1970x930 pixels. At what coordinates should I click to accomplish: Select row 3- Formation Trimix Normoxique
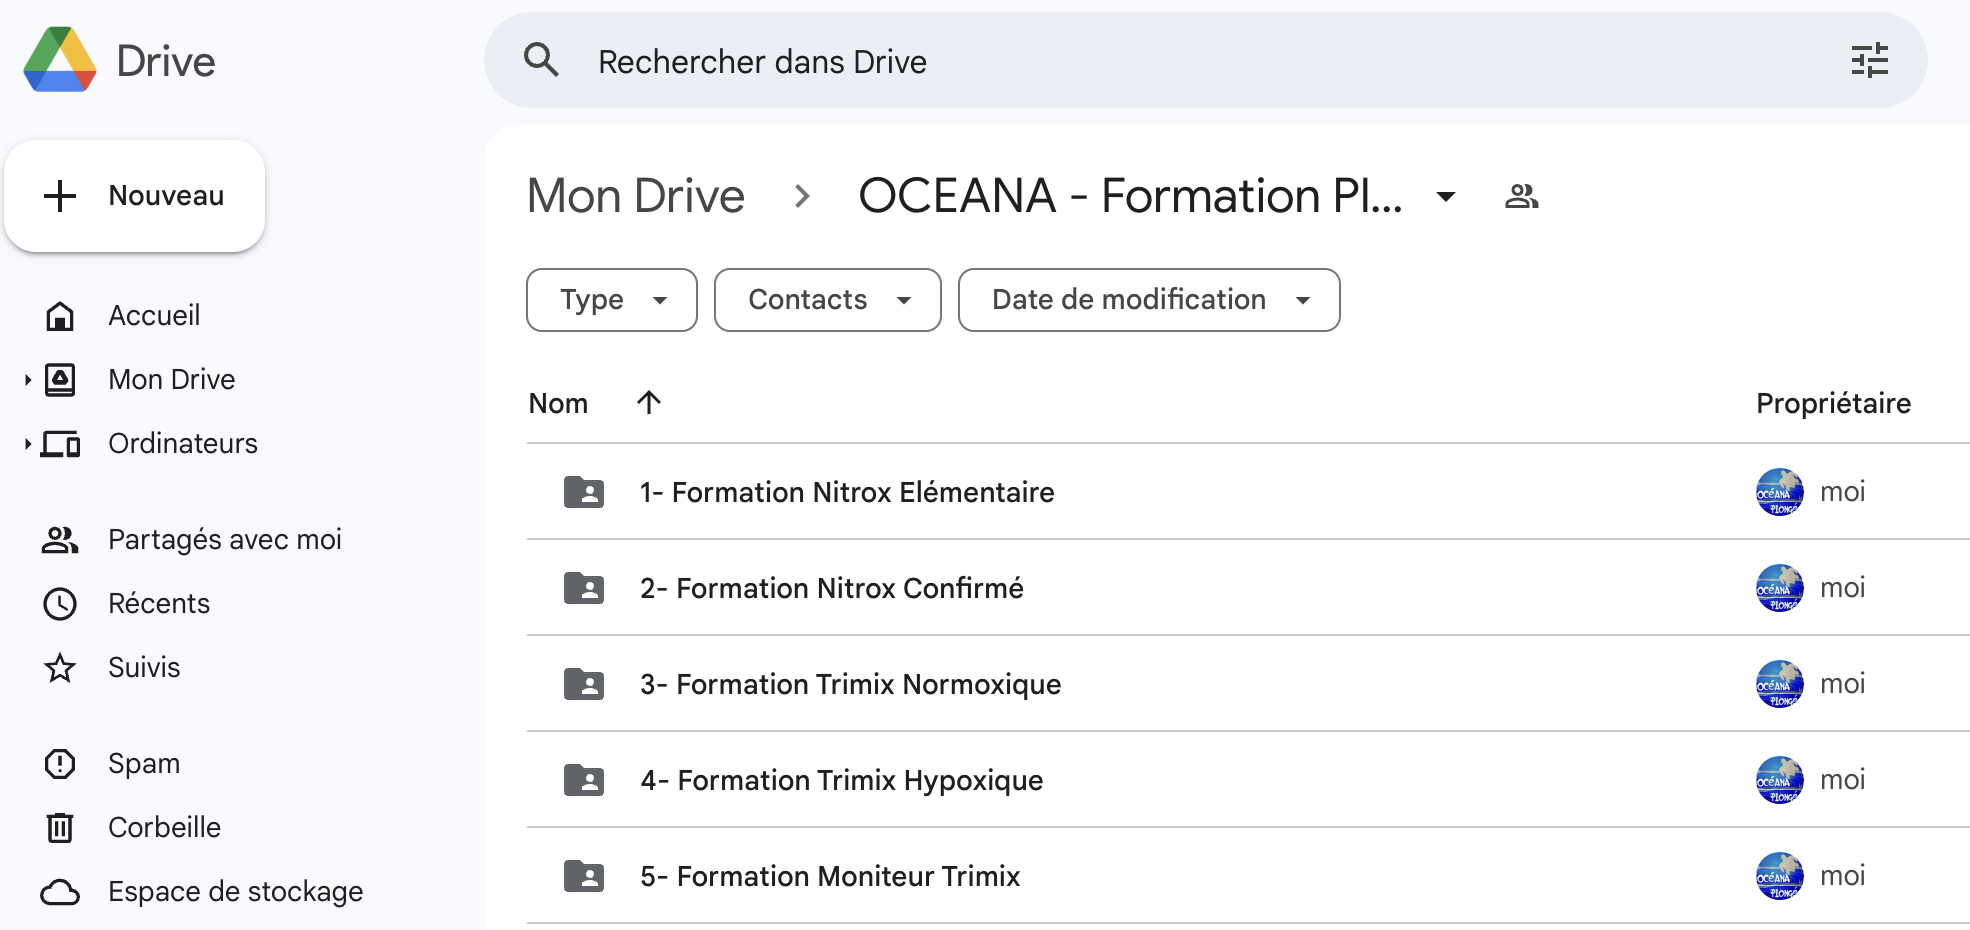[x=1248, y=684]
